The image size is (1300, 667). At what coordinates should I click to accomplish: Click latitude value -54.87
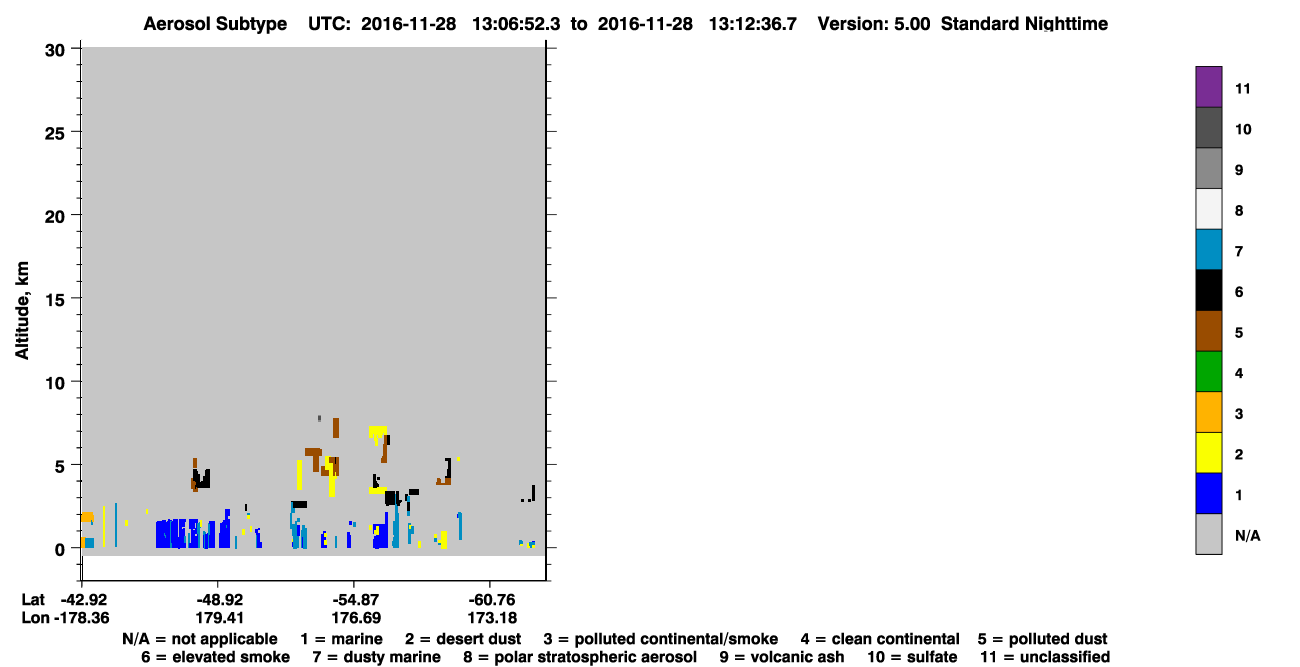(x=355, y=600)
